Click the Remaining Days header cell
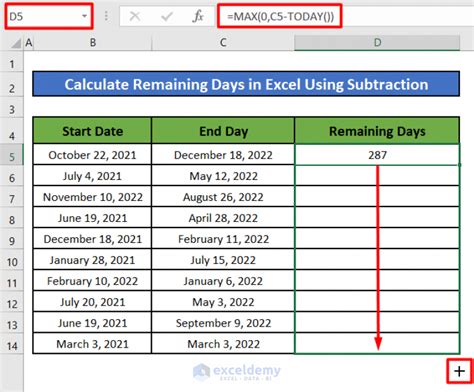 coord(377,131)
